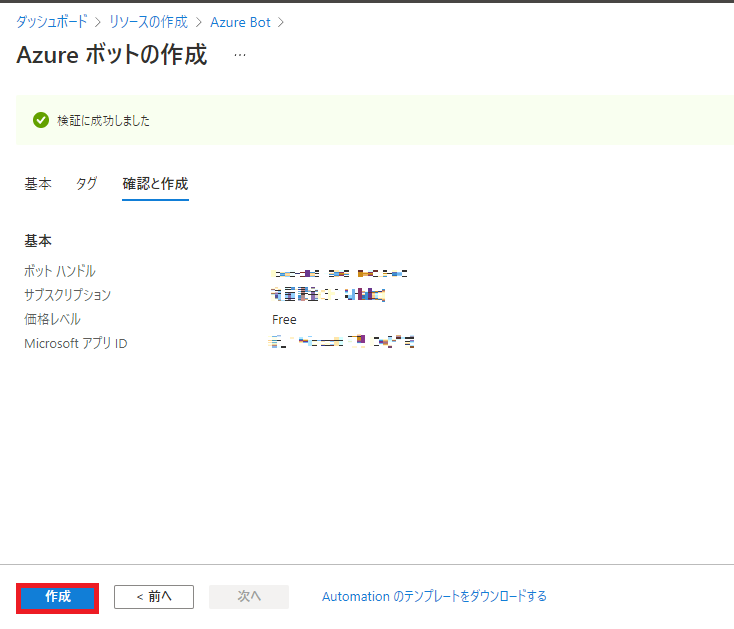The width and height of the screenshot is (734, 629).
Task: Click the < 前へ button
Action: tap(153, 597)
